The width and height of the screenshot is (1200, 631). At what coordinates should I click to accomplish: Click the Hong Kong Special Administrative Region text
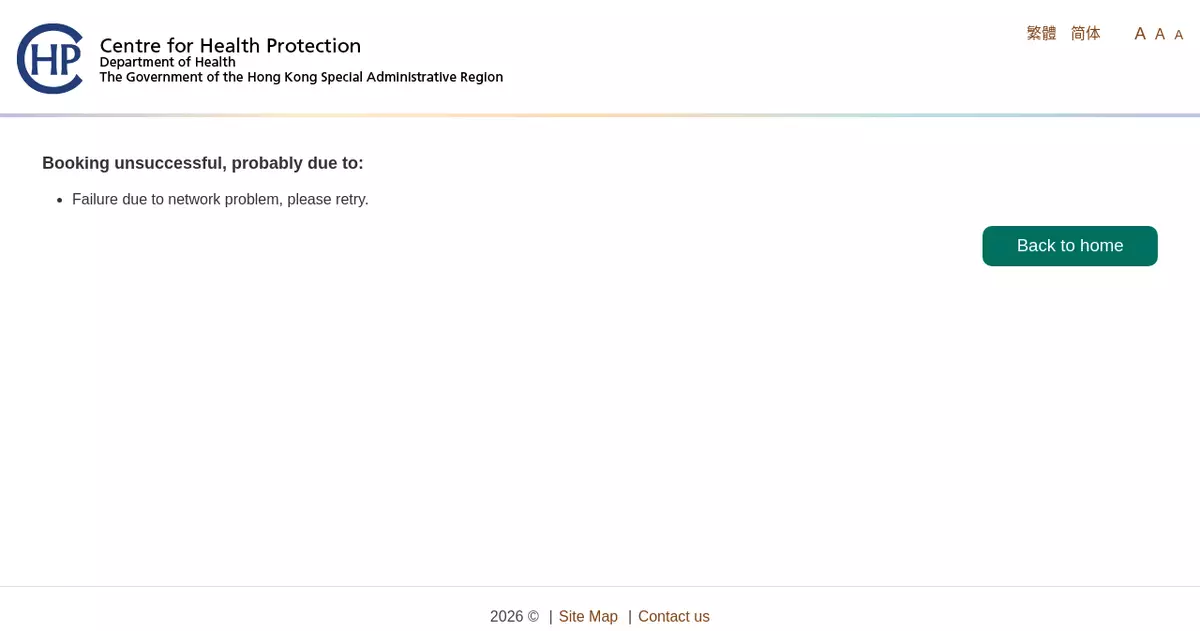click(x=301, y=78)
